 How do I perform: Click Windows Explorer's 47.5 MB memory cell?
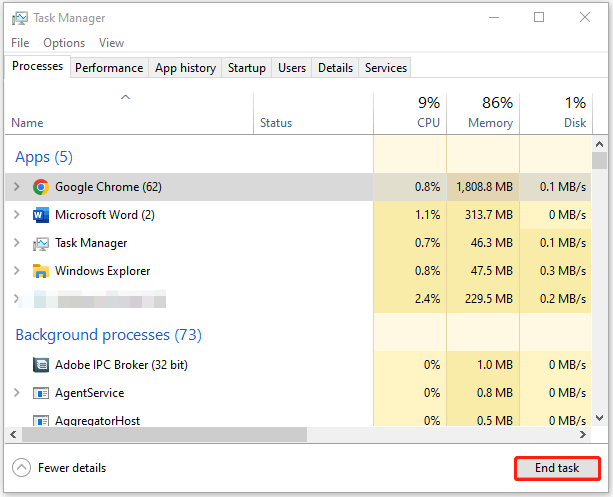tap(483, 271)
